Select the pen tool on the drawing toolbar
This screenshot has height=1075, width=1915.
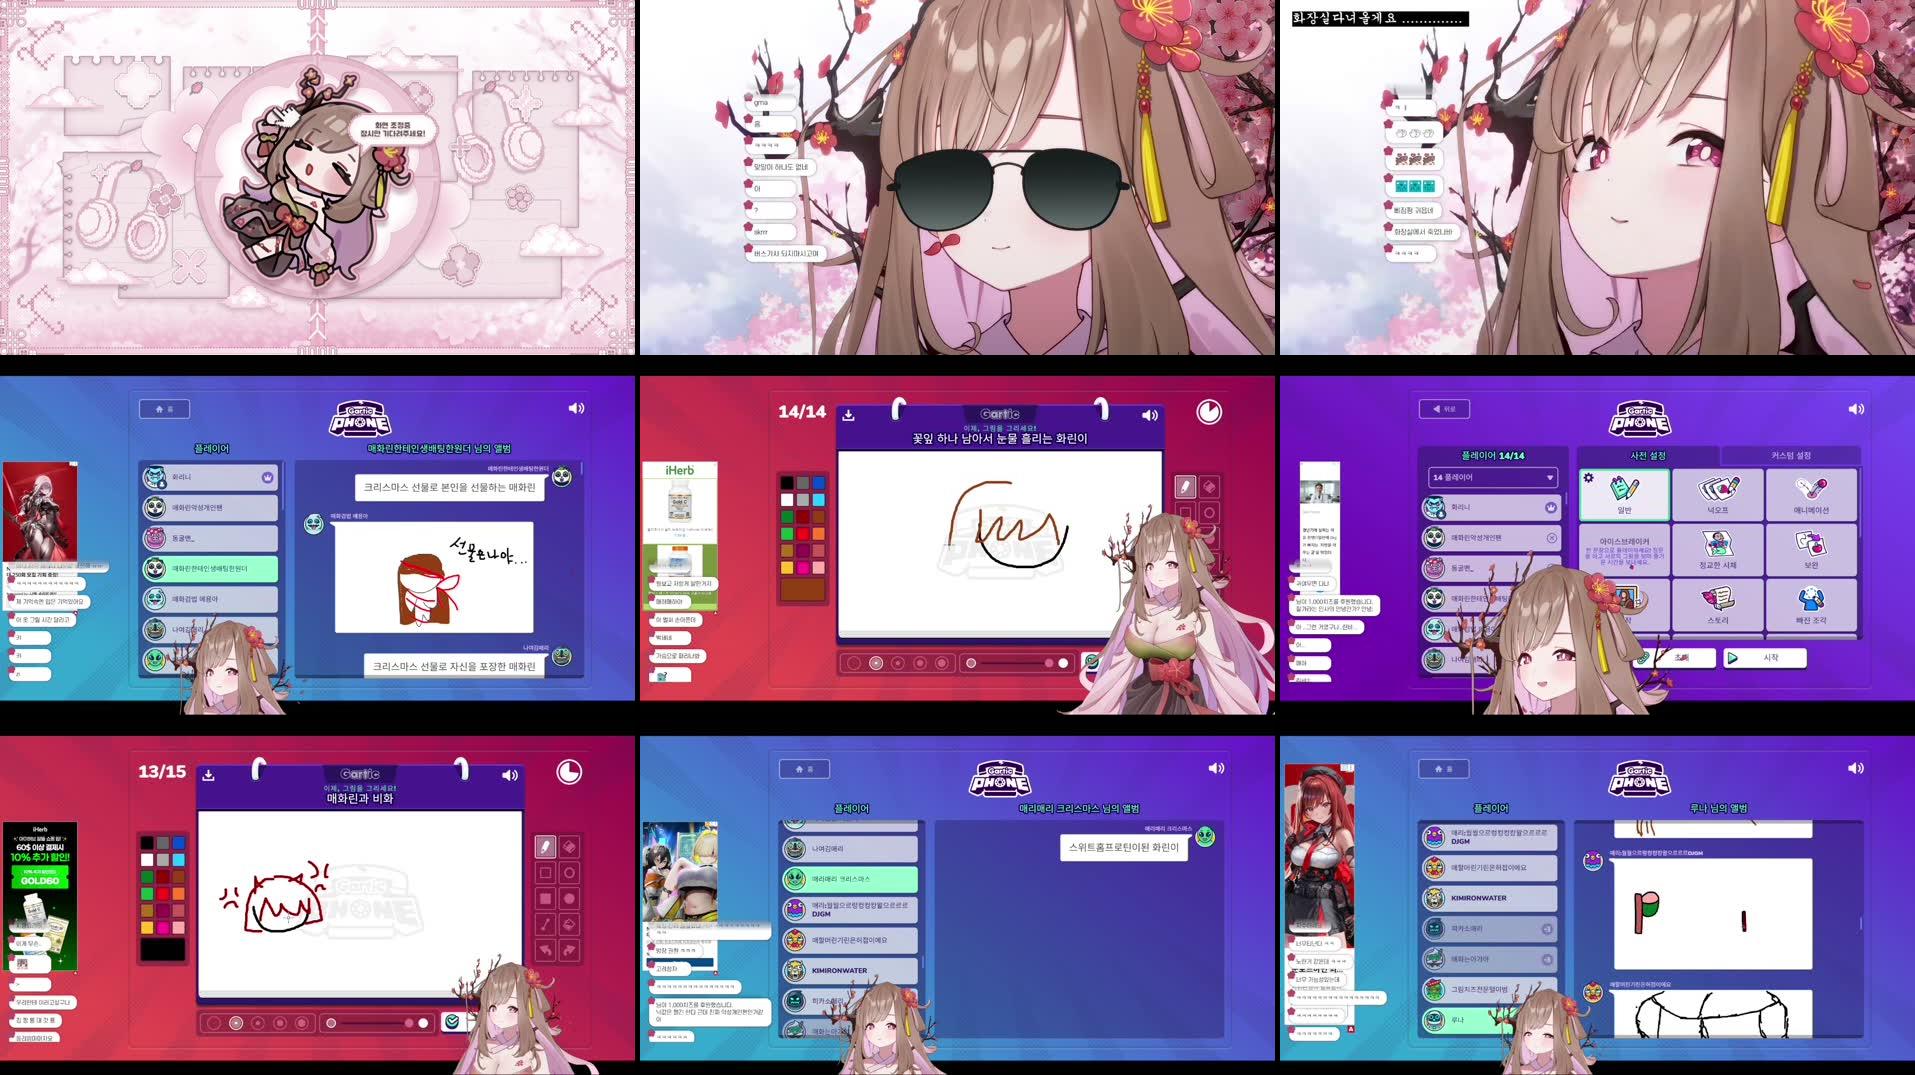coord(545,846)
